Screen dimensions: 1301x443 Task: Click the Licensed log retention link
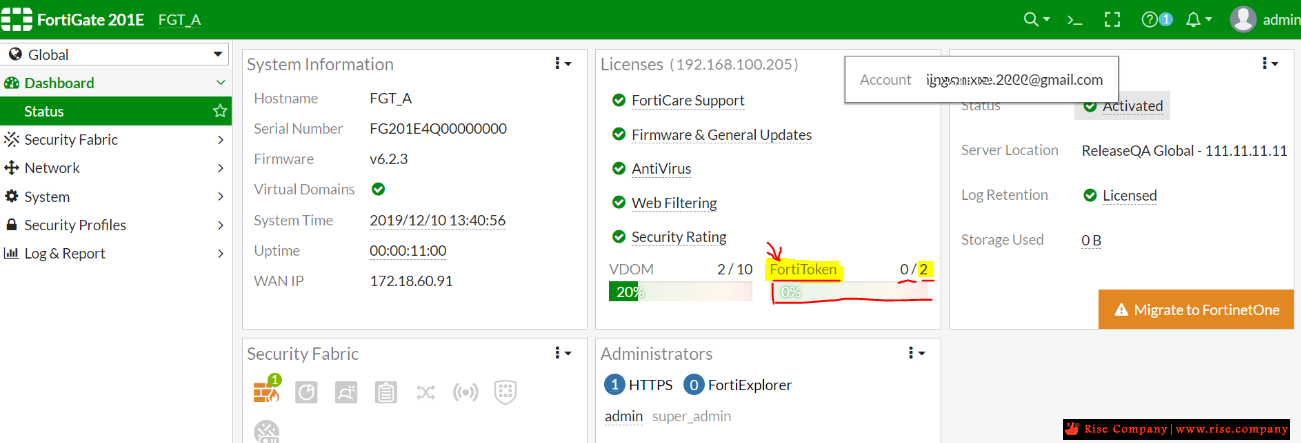1130,195
